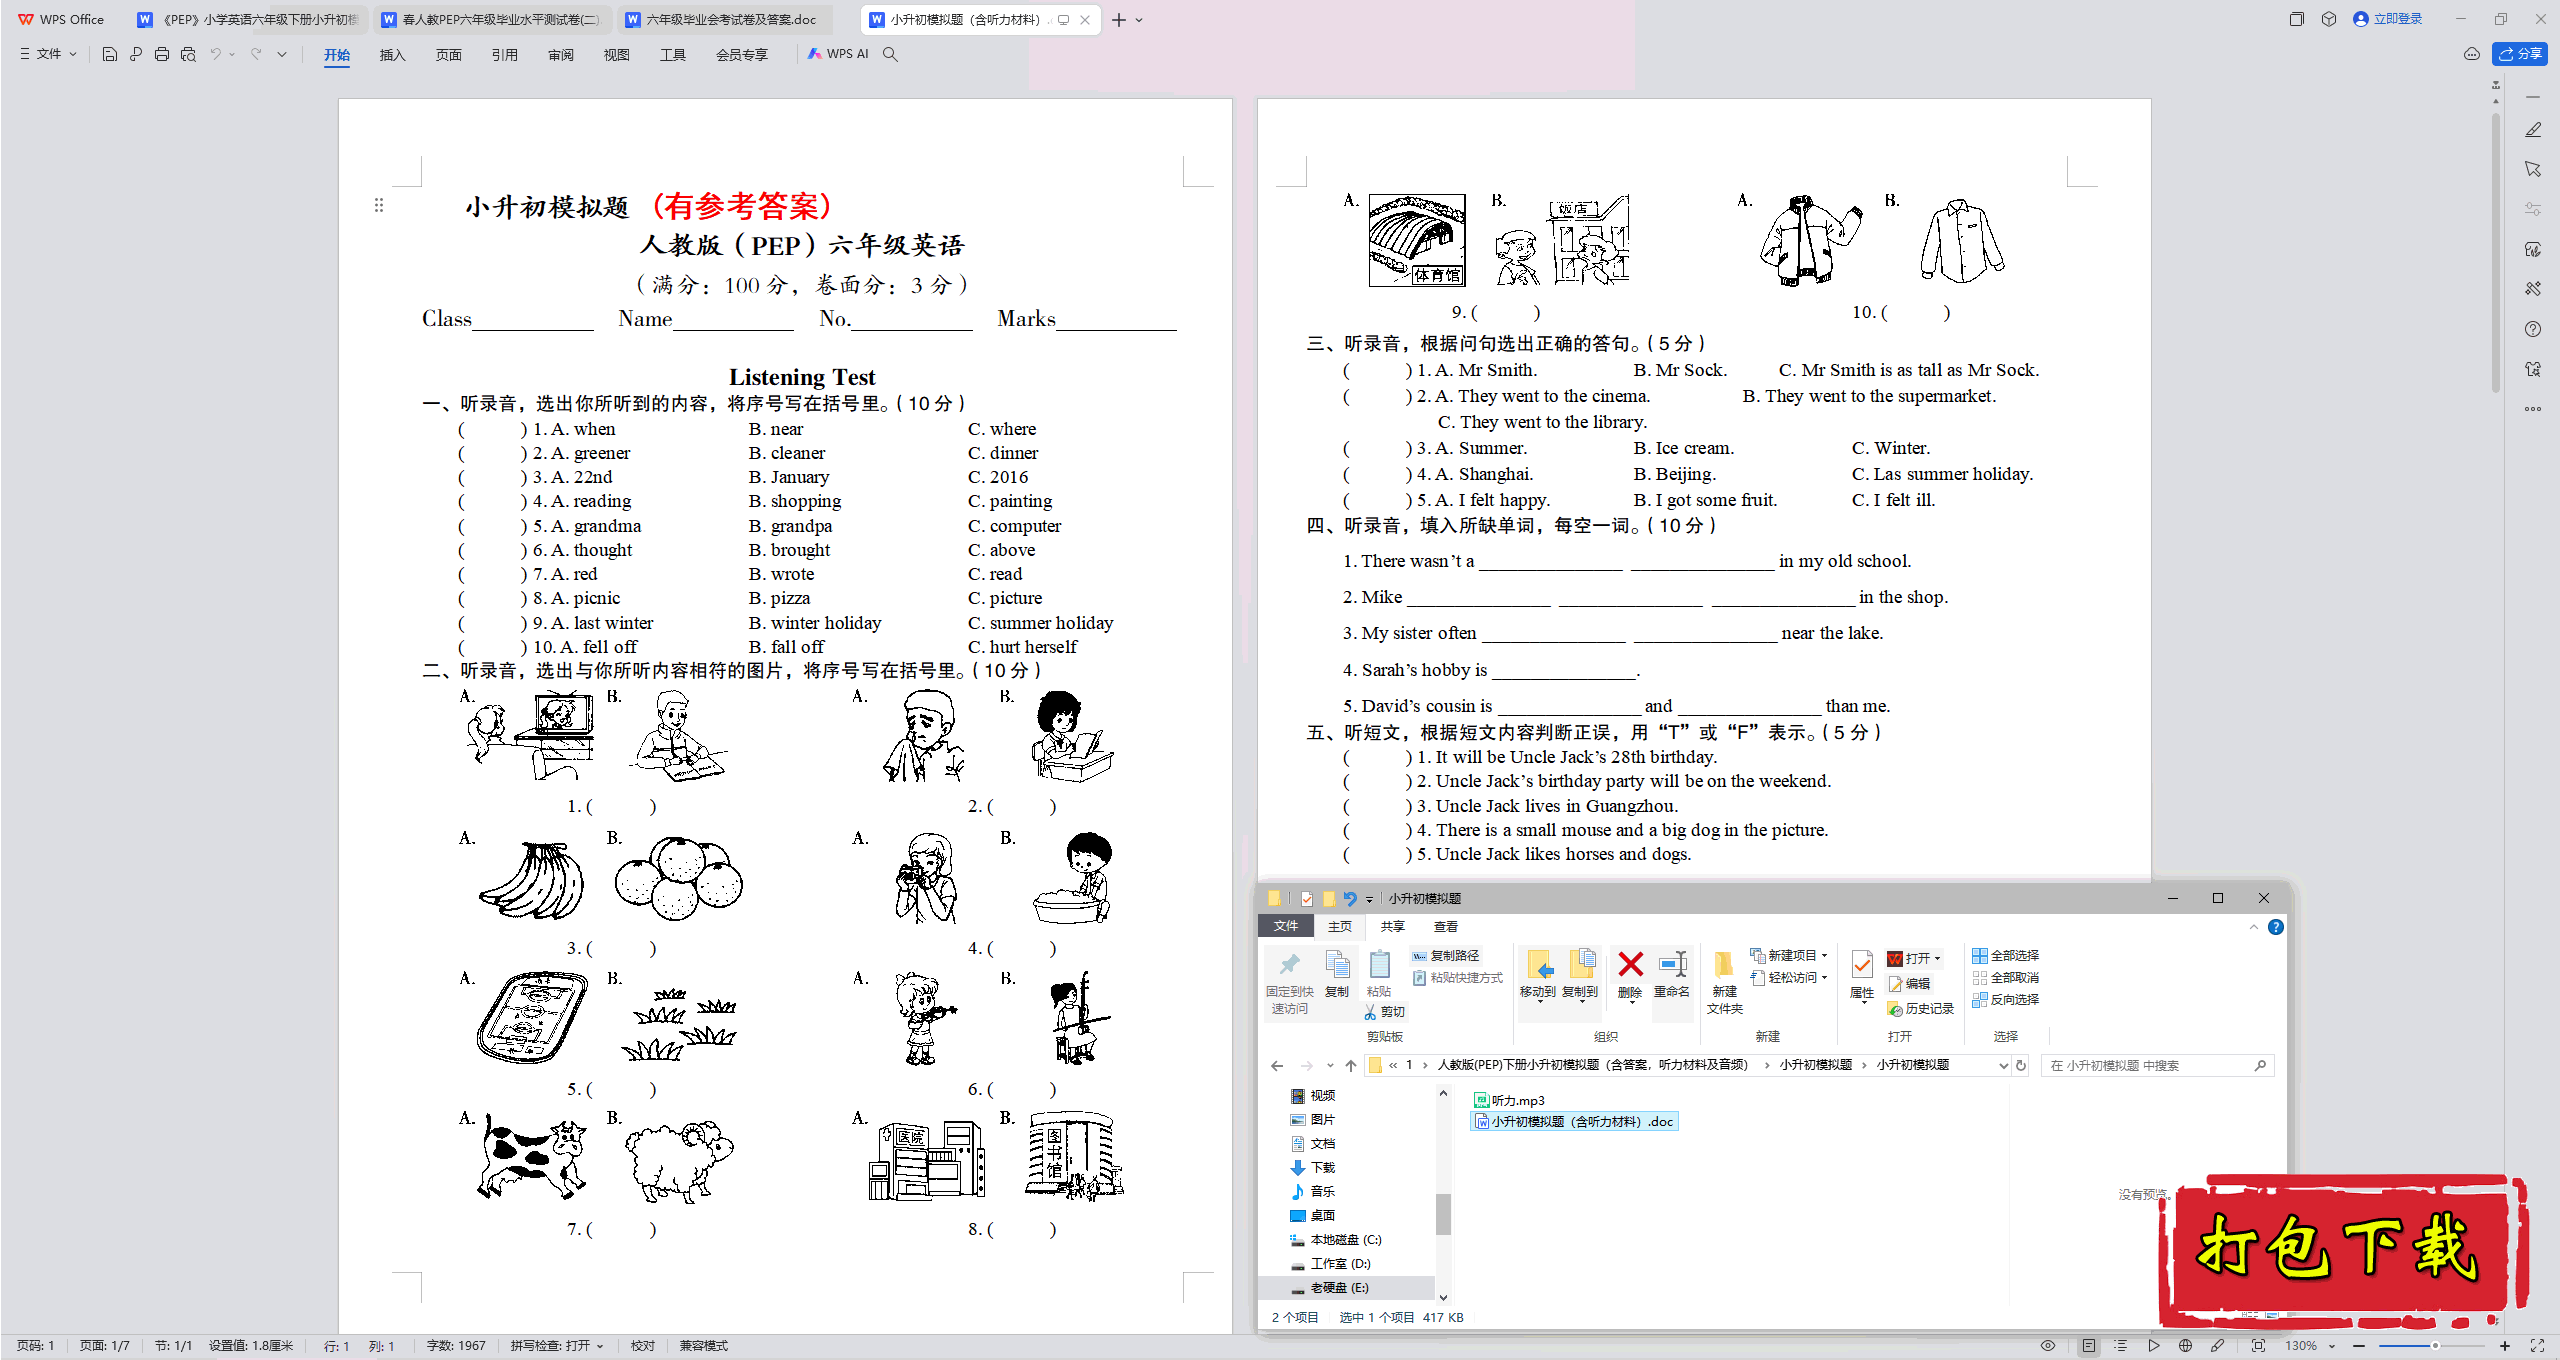Image resolution: width=2560 pixels, height=1360 pixels.
Task: Click the selection cursor icon in WPS sidebar
Action: pos(2533,169)
